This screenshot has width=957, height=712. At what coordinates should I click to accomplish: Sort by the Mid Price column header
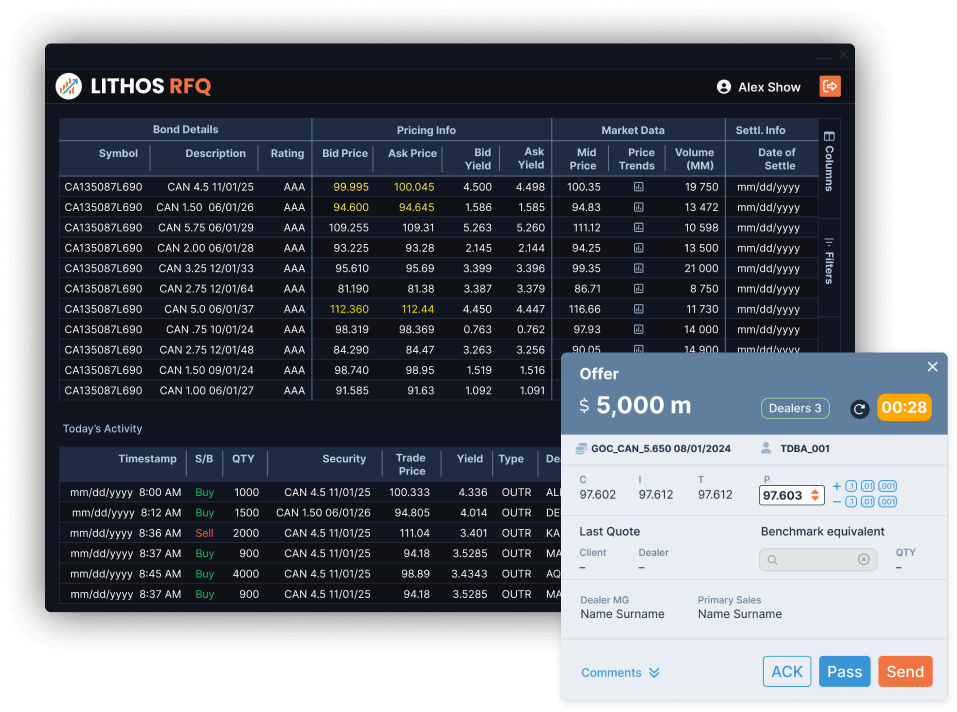pyautogui.click(x=583, y=159)
